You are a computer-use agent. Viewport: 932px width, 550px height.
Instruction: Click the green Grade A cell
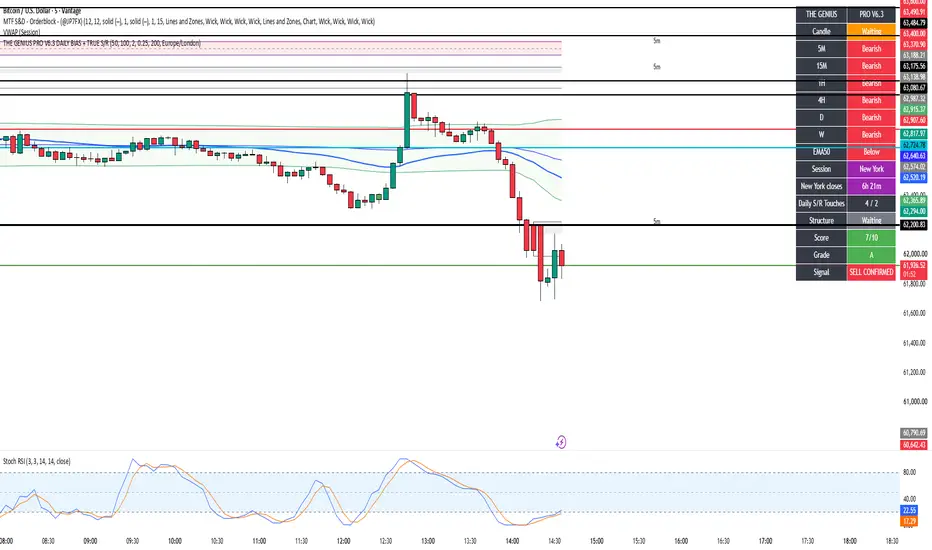[871, 255]
